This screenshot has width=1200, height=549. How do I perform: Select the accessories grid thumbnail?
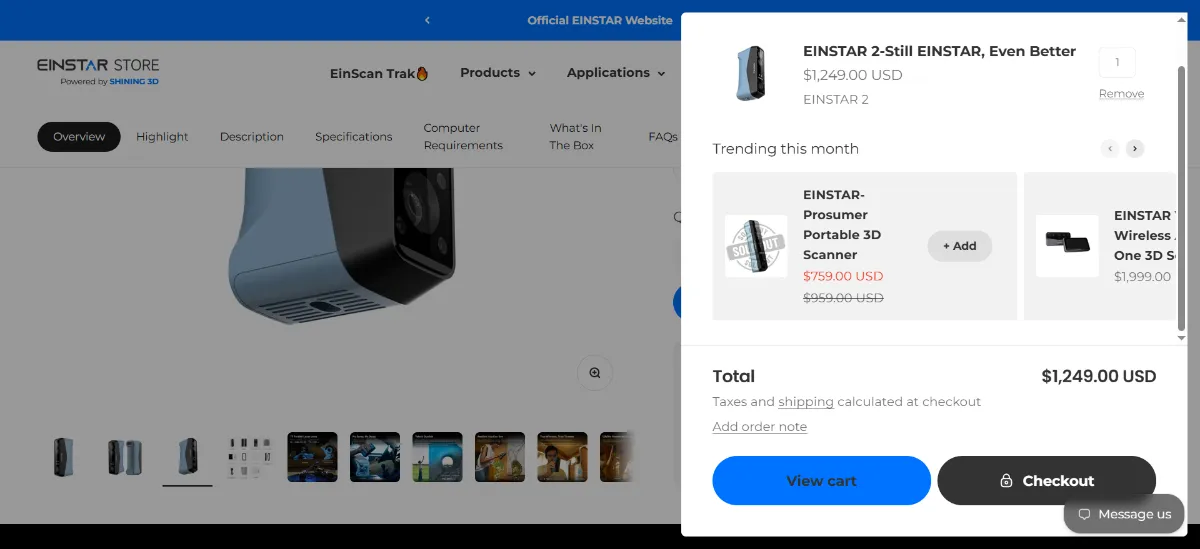click(x=250, y=457)
